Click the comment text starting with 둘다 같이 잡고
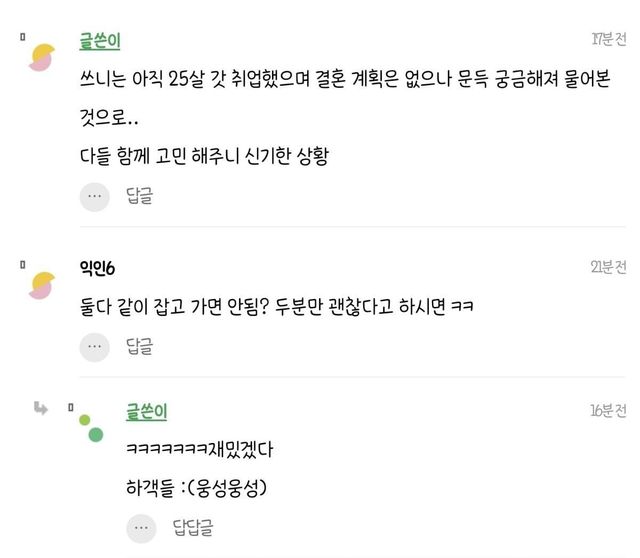 pyautogui.click(x=275, y=307)
